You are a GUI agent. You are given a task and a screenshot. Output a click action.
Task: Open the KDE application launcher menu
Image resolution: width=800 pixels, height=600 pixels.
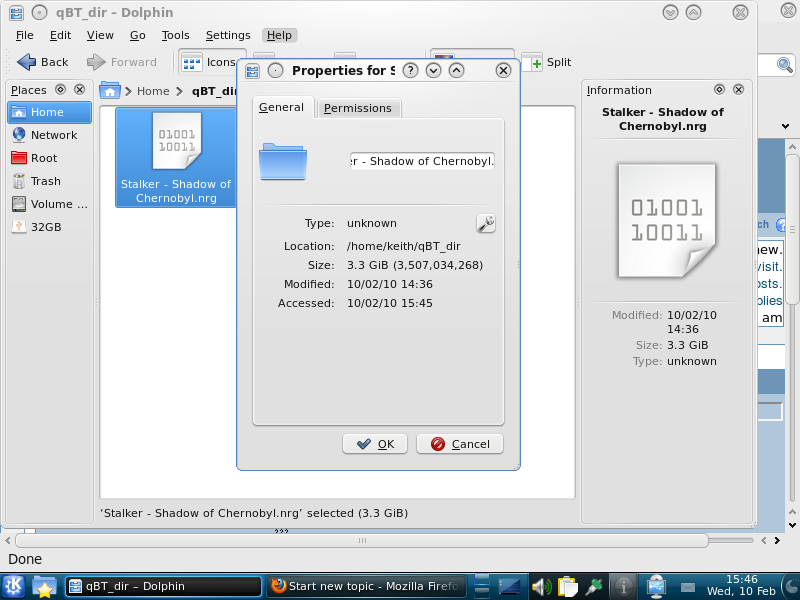point(15,586)
